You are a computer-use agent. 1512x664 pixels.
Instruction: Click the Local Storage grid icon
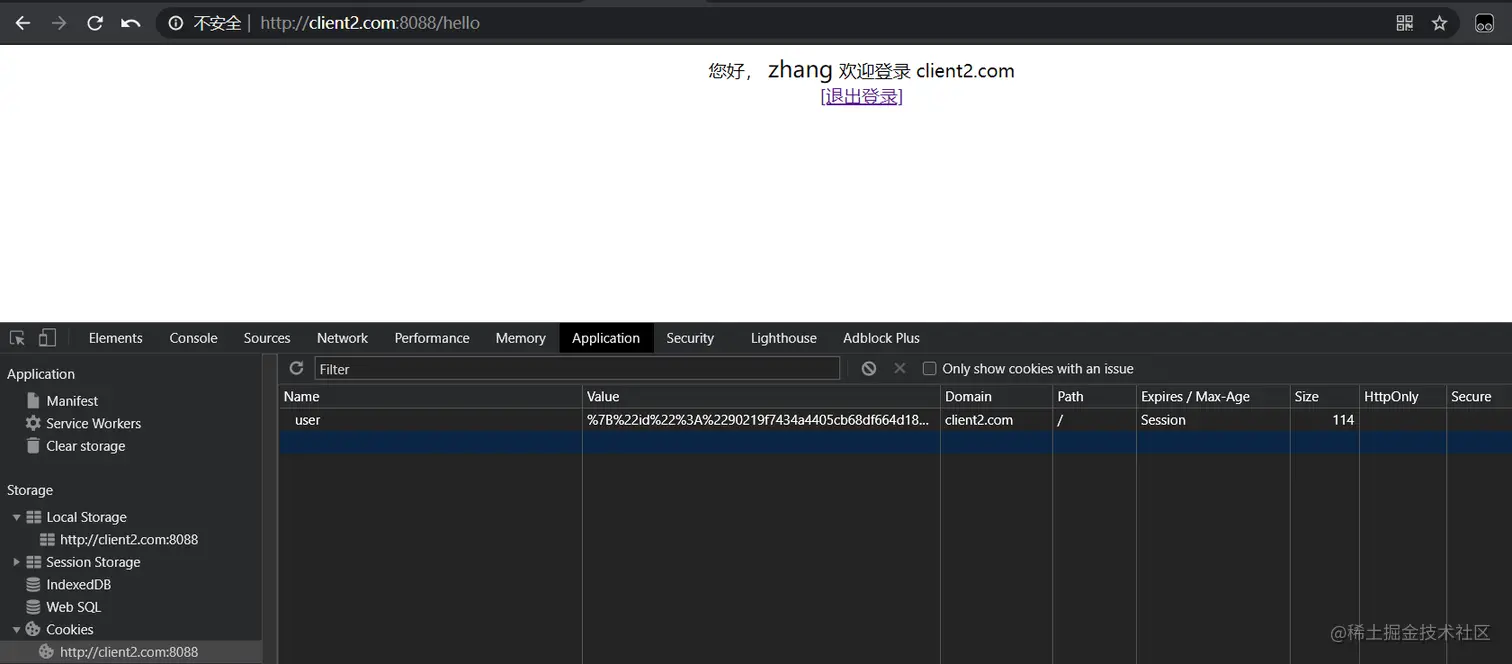33,517
